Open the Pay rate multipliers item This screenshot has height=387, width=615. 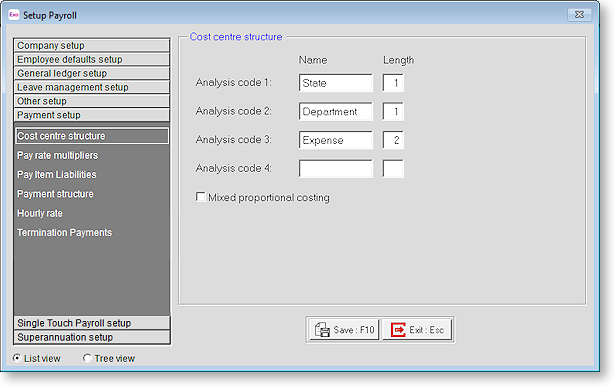coord(58,155)
